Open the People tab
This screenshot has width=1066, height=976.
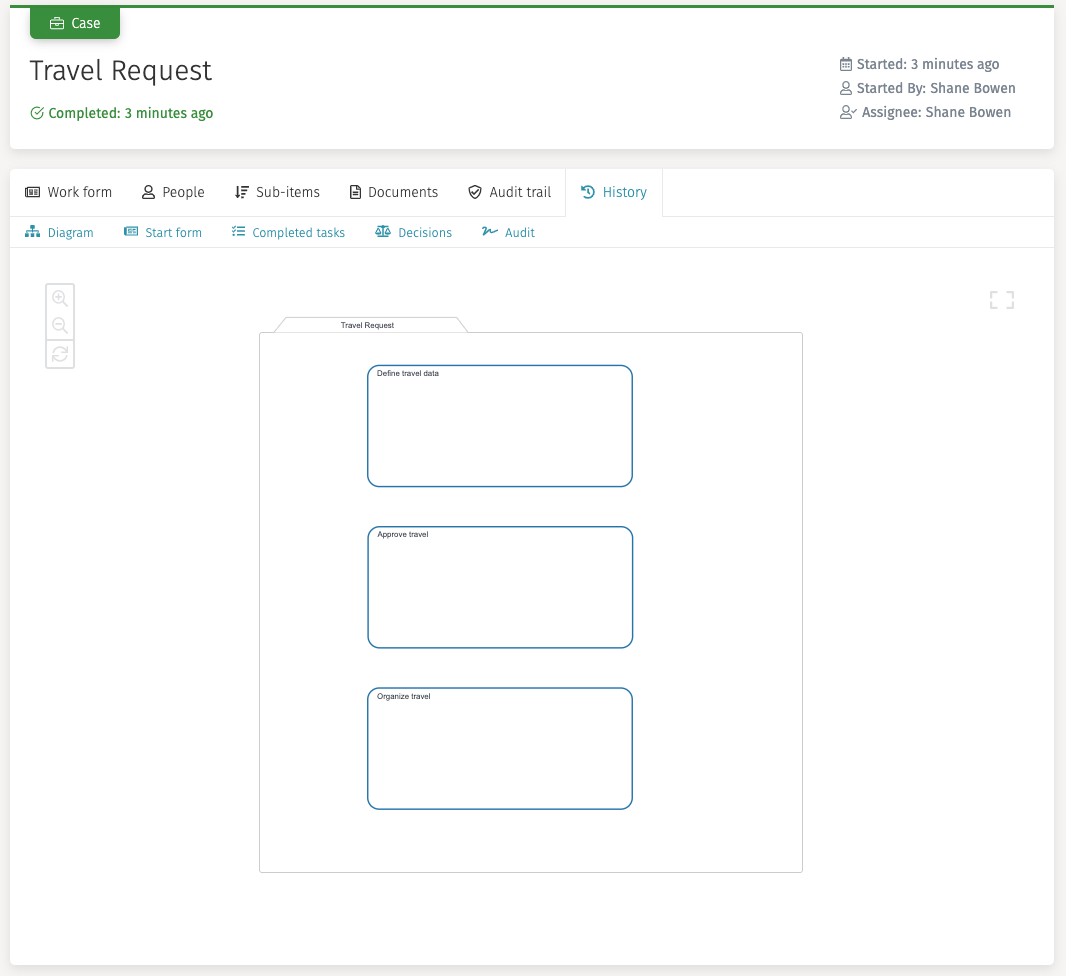point(173,191)
